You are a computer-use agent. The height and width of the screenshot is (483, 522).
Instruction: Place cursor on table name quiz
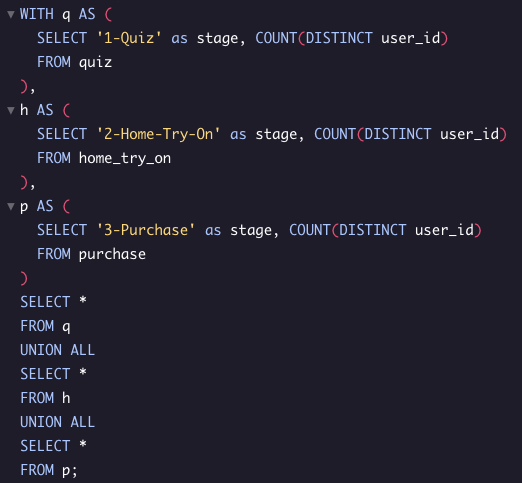(95, 63)
